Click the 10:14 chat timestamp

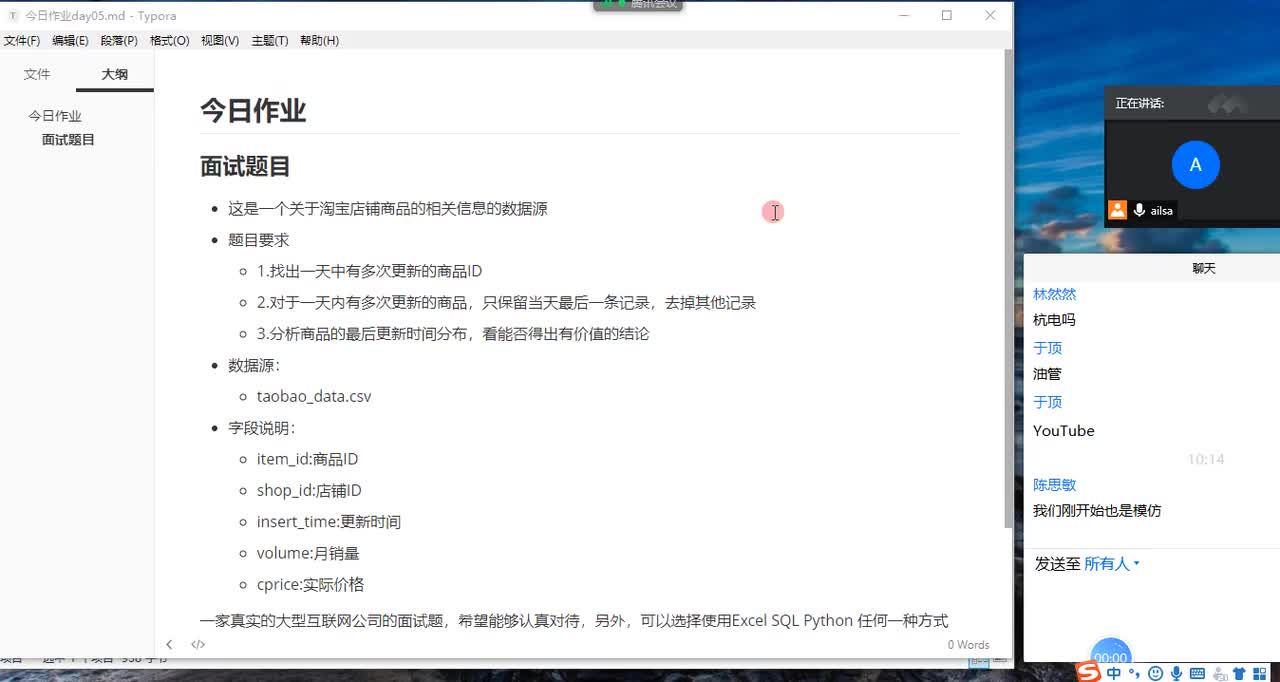pos(1206,460)
